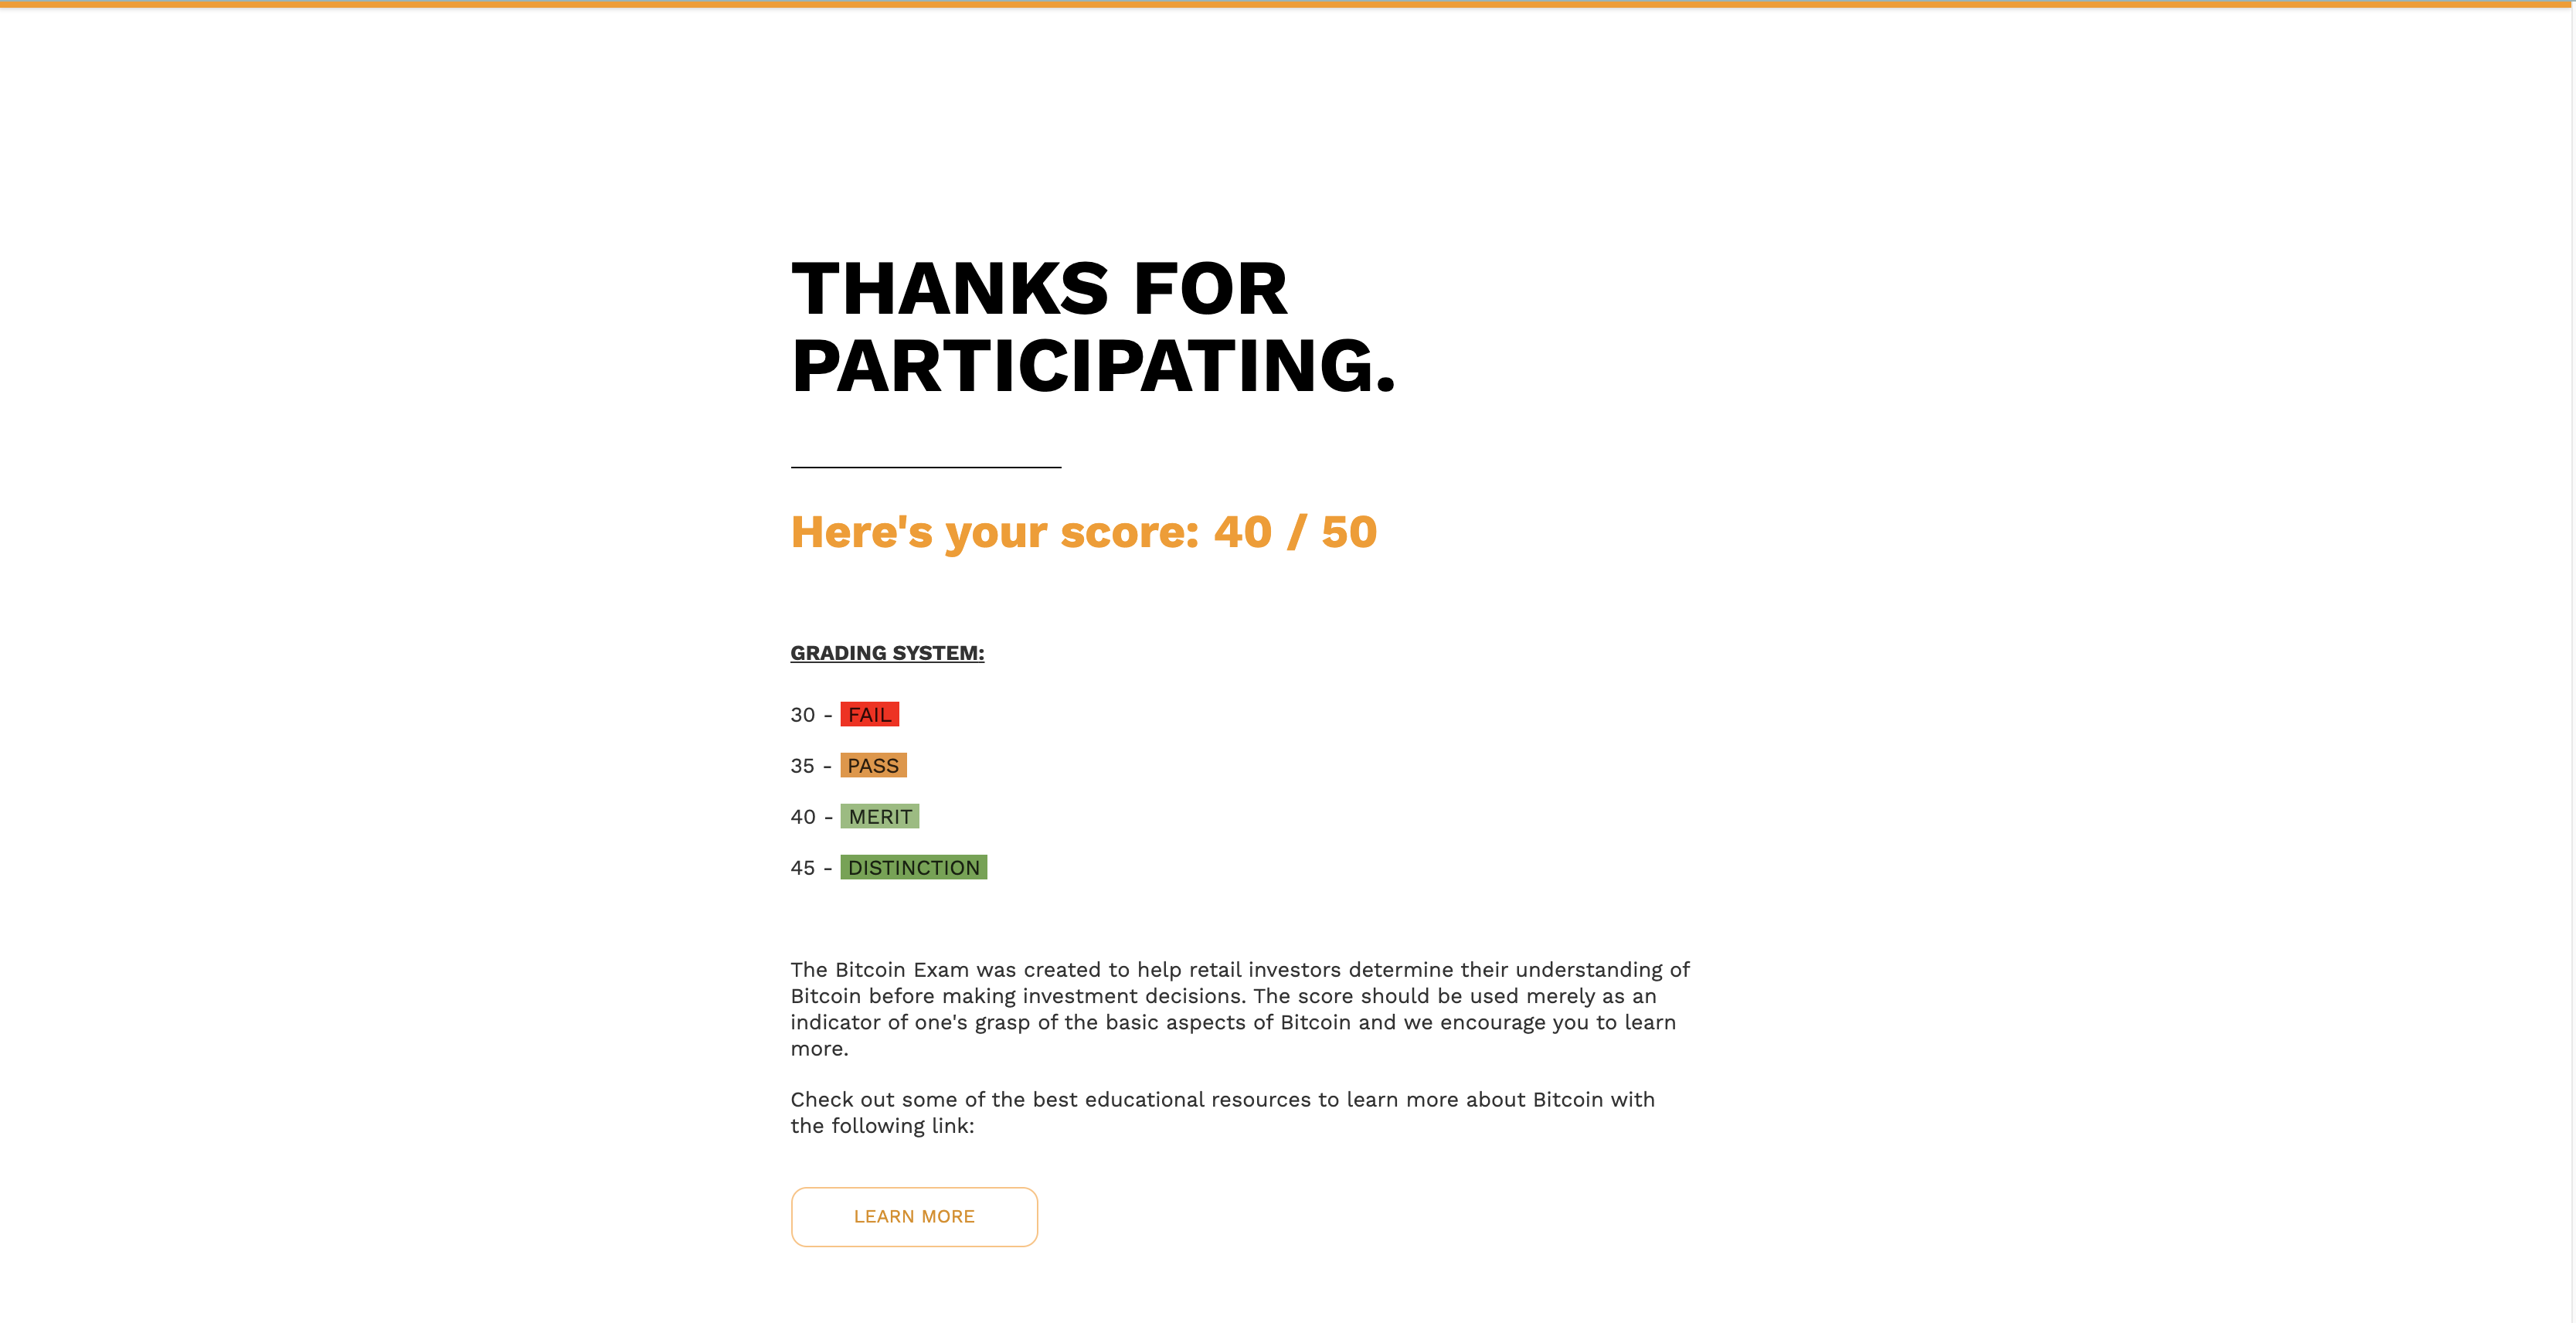
Task: Click "the following link:" text line
Action: [x=882, y=1126]
